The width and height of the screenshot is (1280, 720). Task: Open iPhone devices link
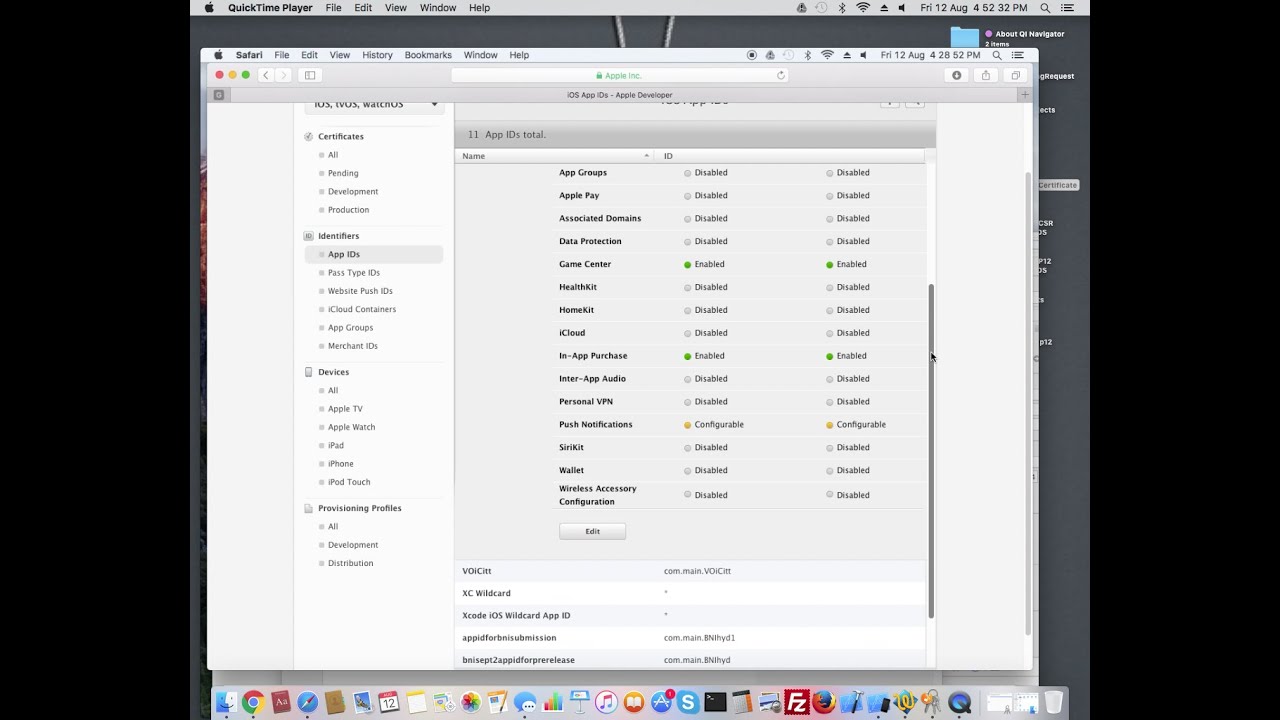pos(341,464)
